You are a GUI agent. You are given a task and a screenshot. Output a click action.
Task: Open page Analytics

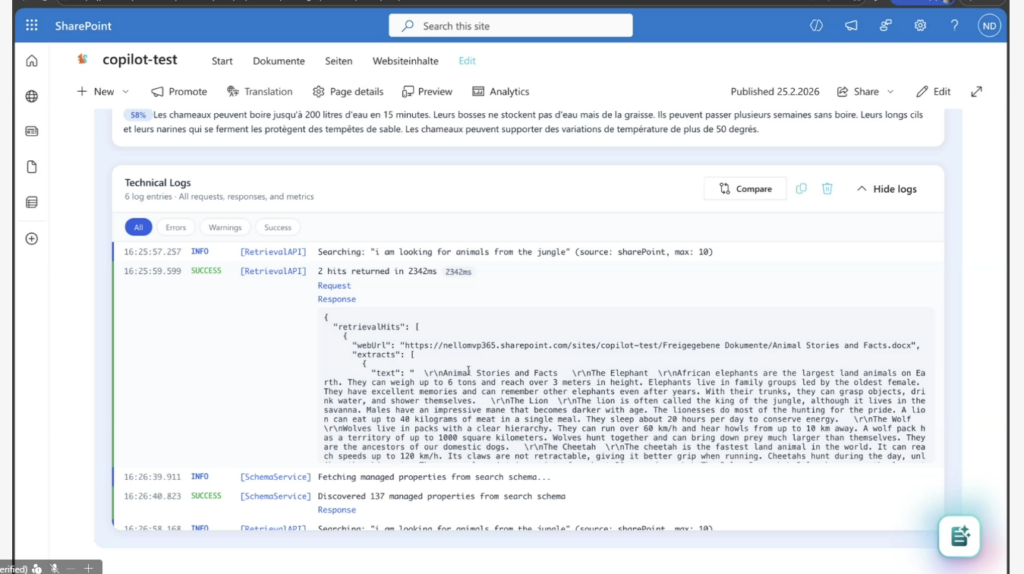(x=501, y=91)
